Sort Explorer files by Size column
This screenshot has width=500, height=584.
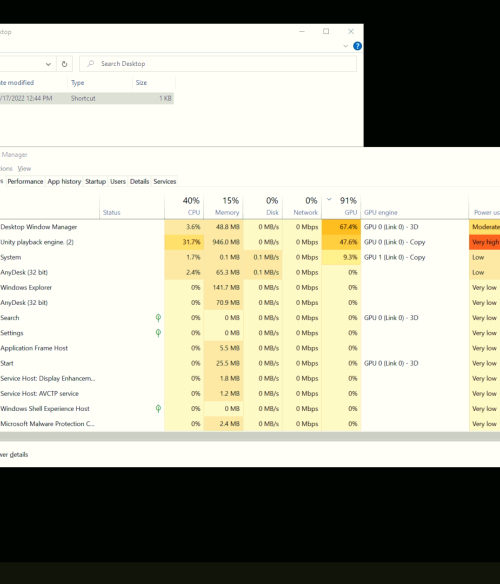154,83
